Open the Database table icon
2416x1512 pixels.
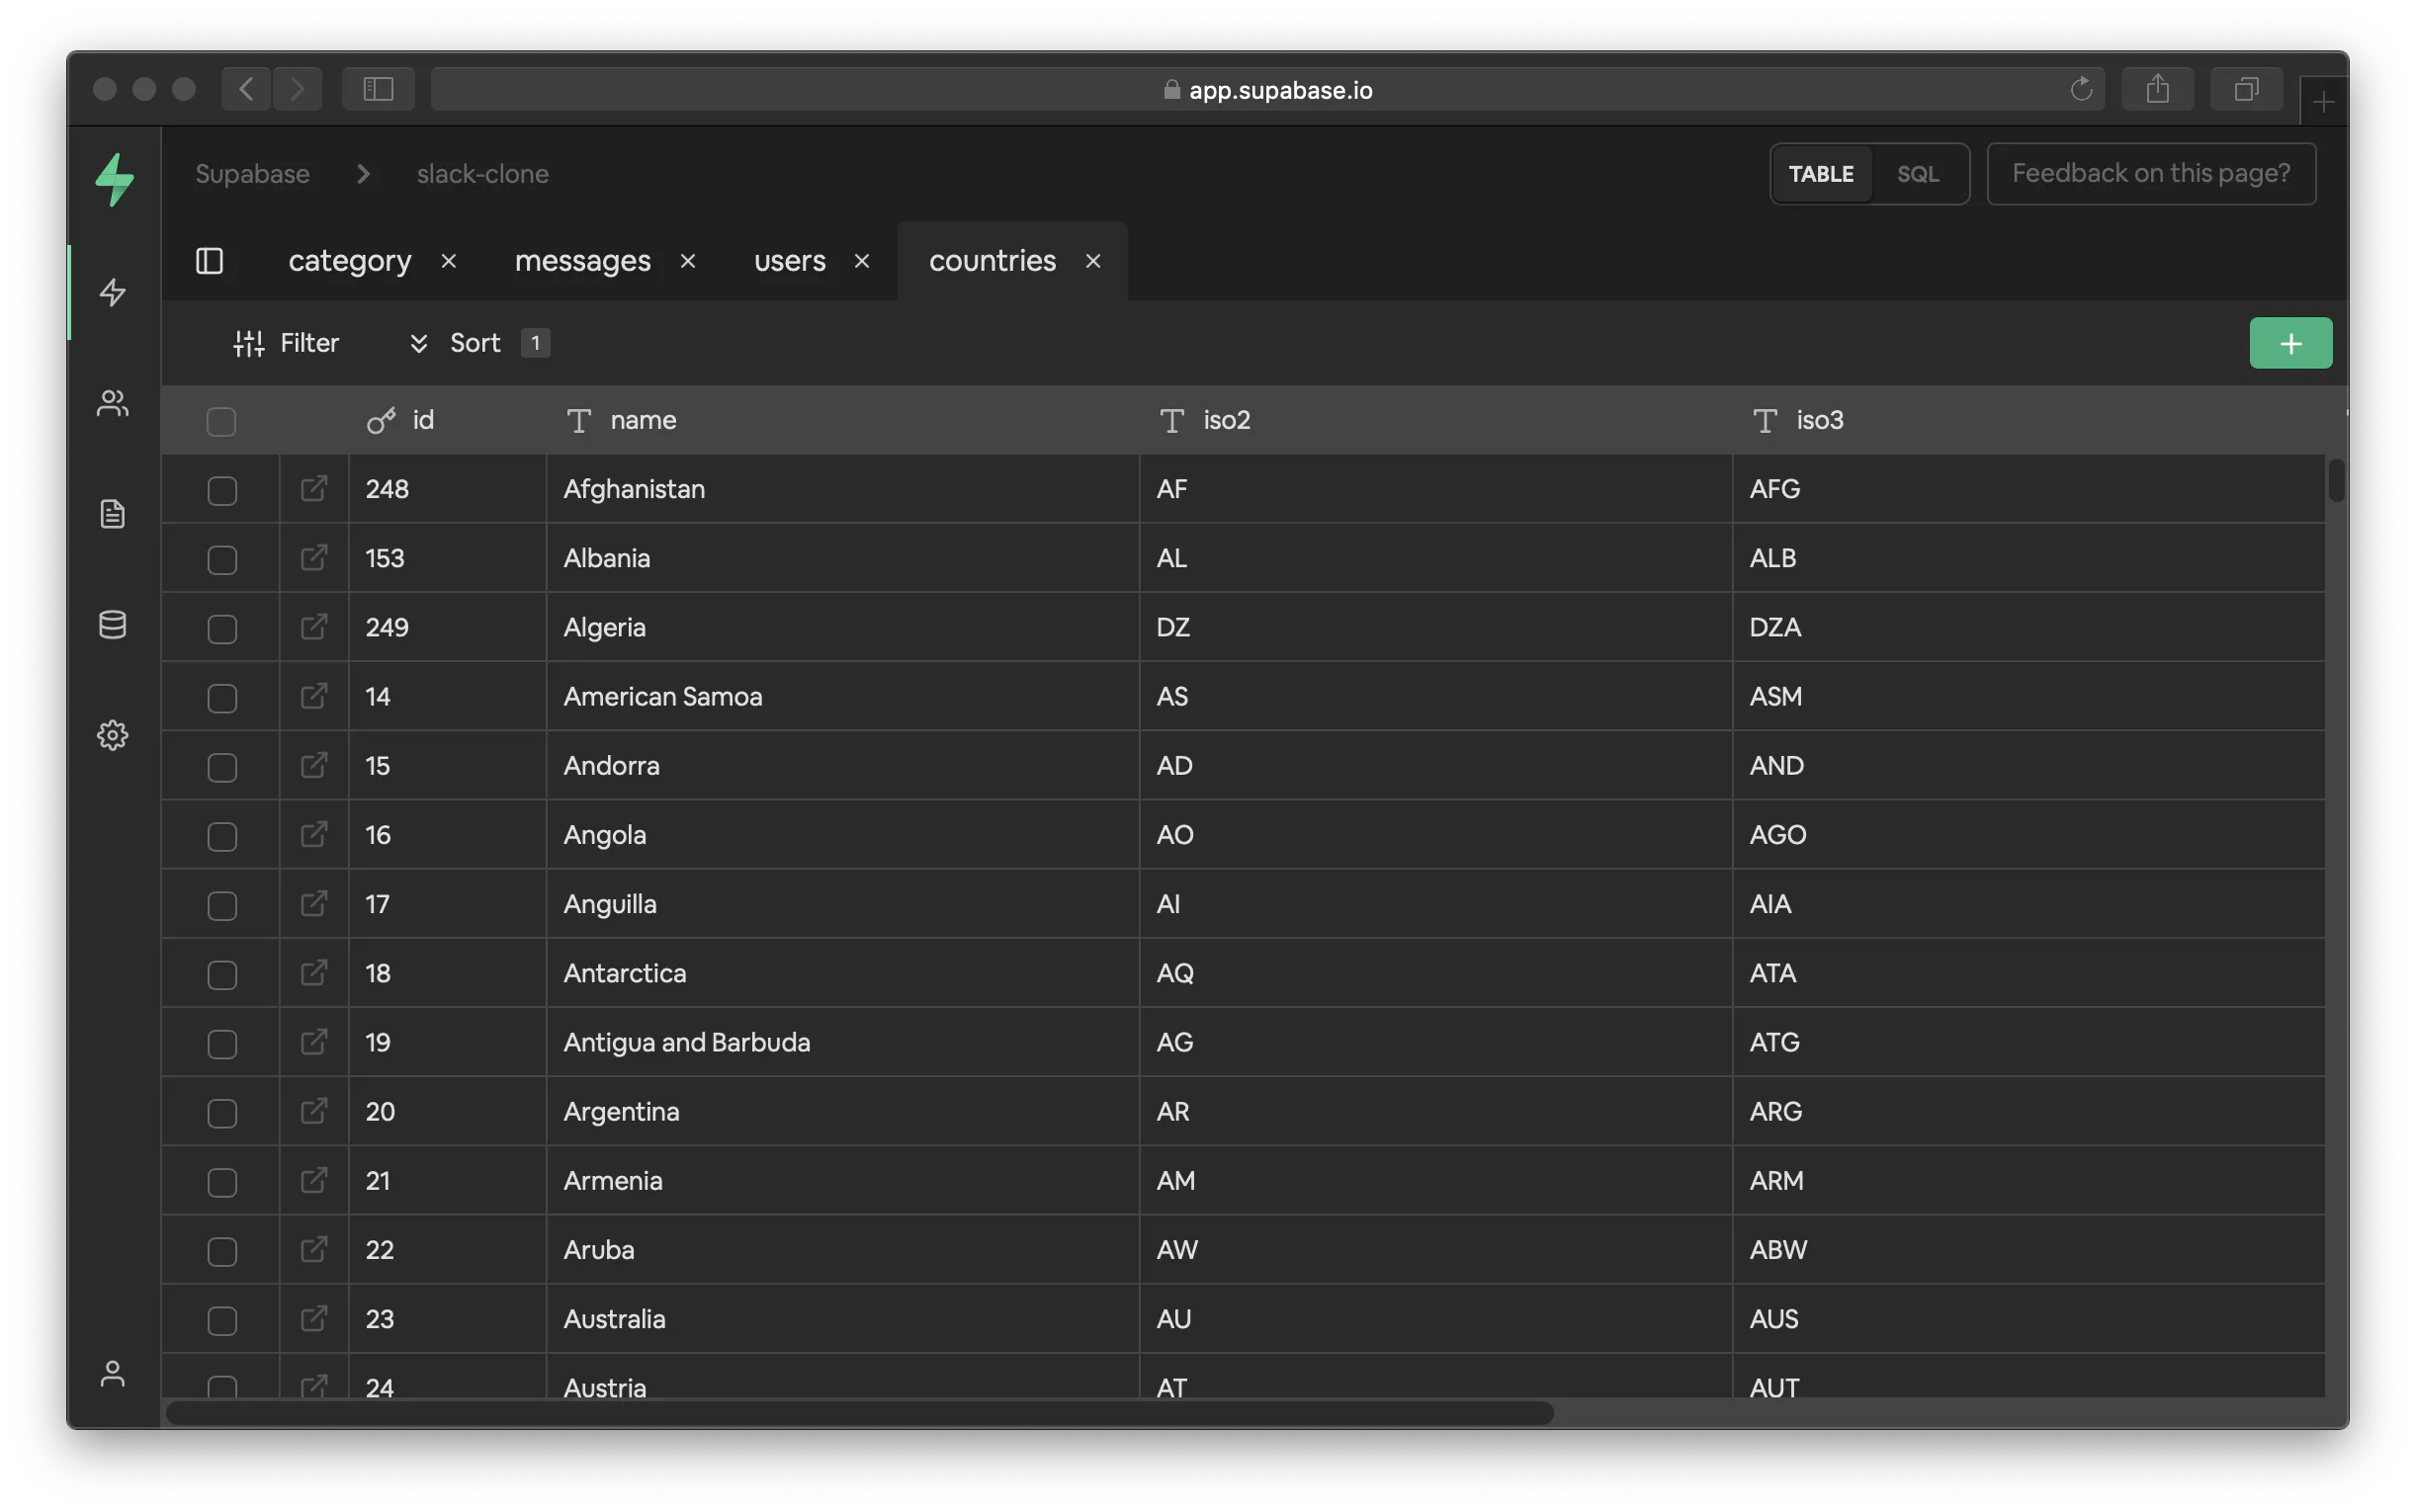click(x=114, y=624)
